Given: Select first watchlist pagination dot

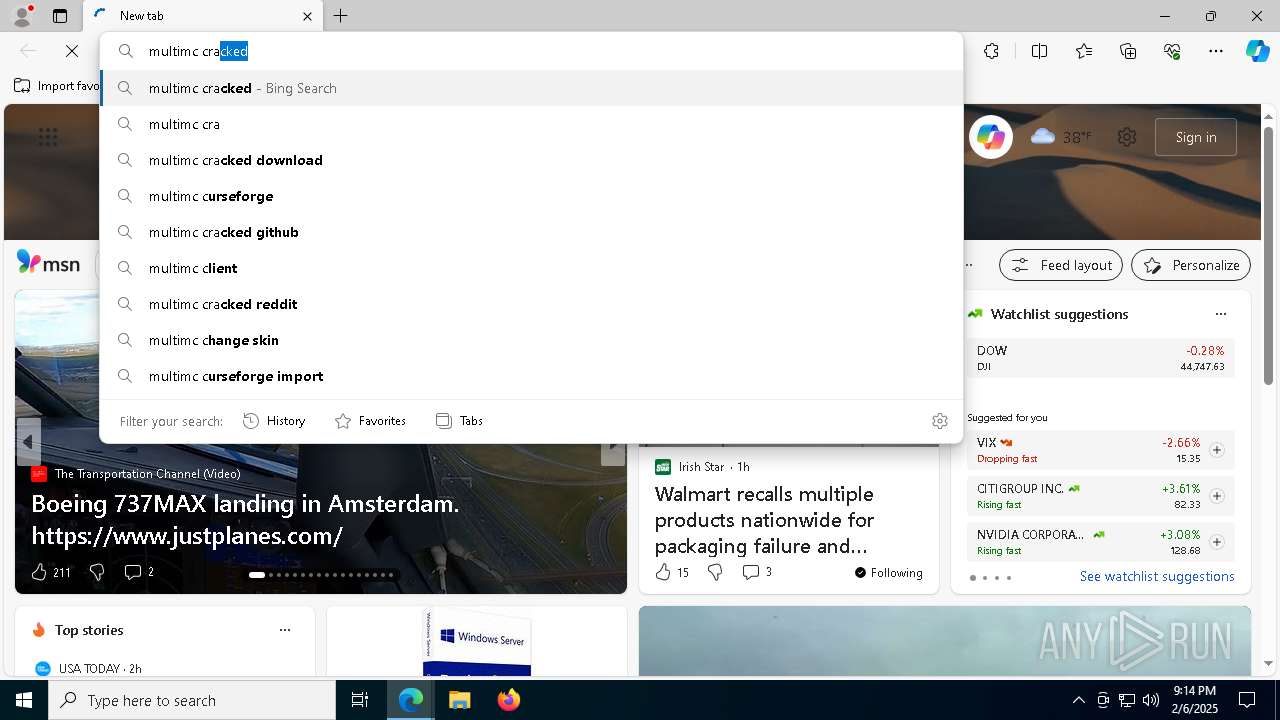Looking at the screenshot, I should pos(973,578).
